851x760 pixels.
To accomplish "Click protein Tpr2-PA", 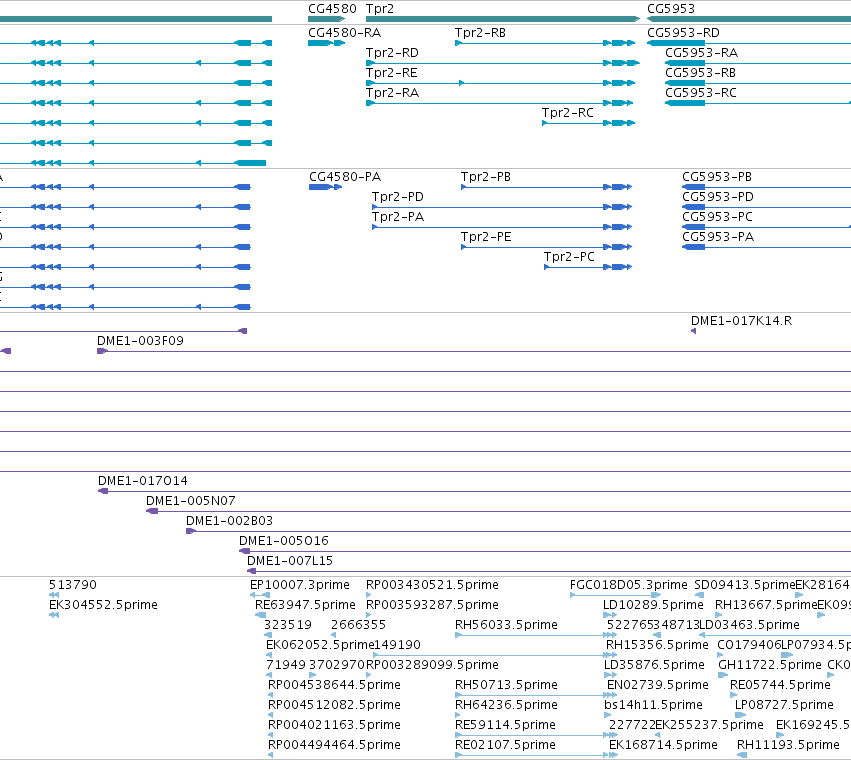I will [x=398, y=217].
